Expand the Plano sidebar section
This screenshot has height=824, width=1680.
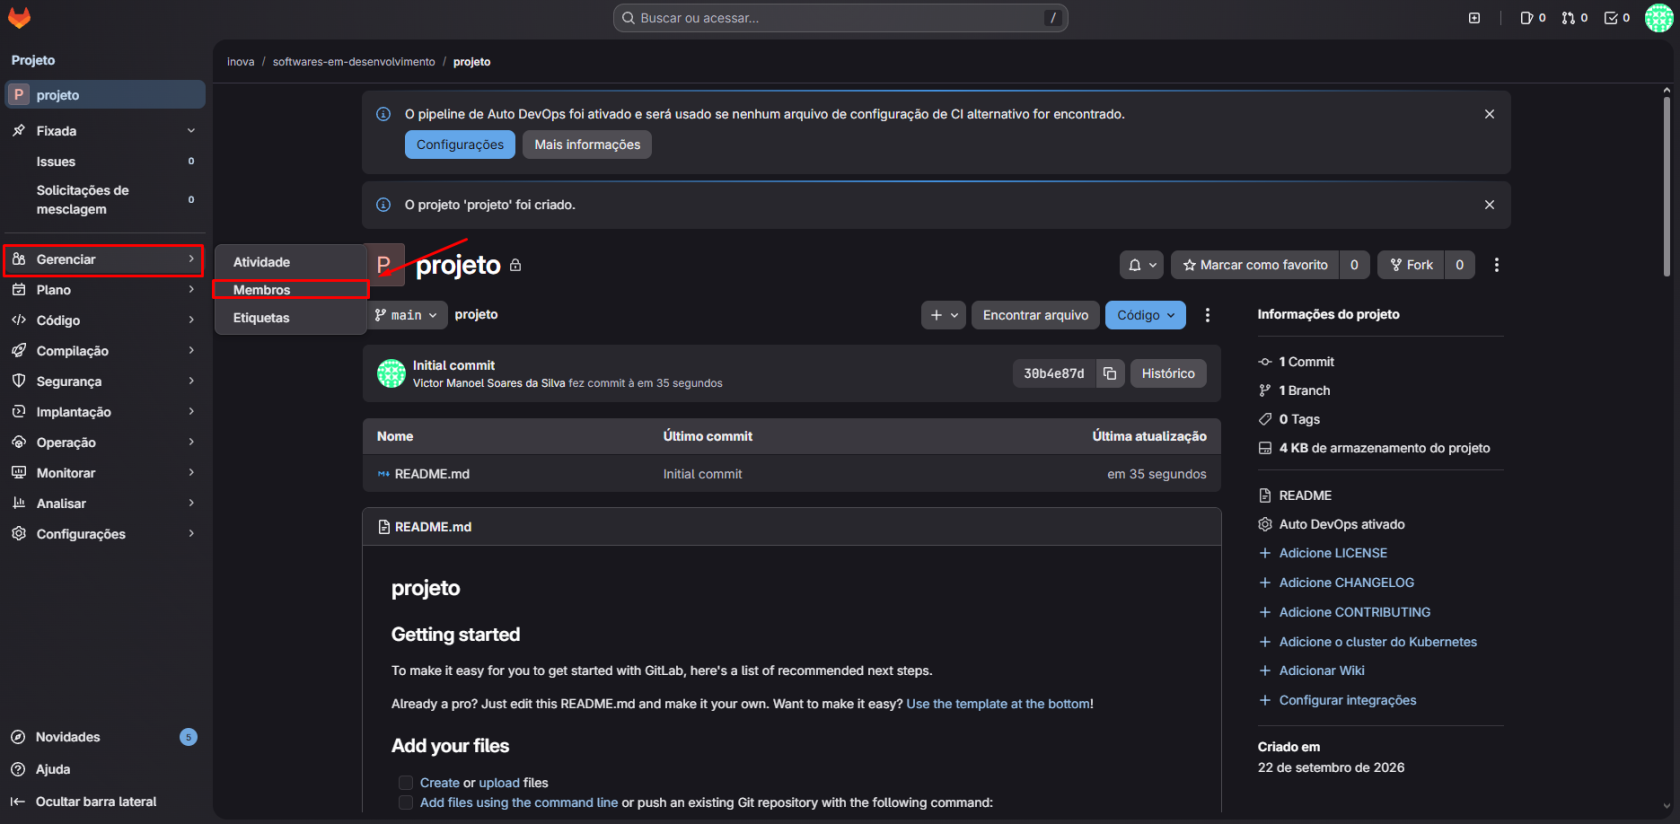click(x=103, y=290)
